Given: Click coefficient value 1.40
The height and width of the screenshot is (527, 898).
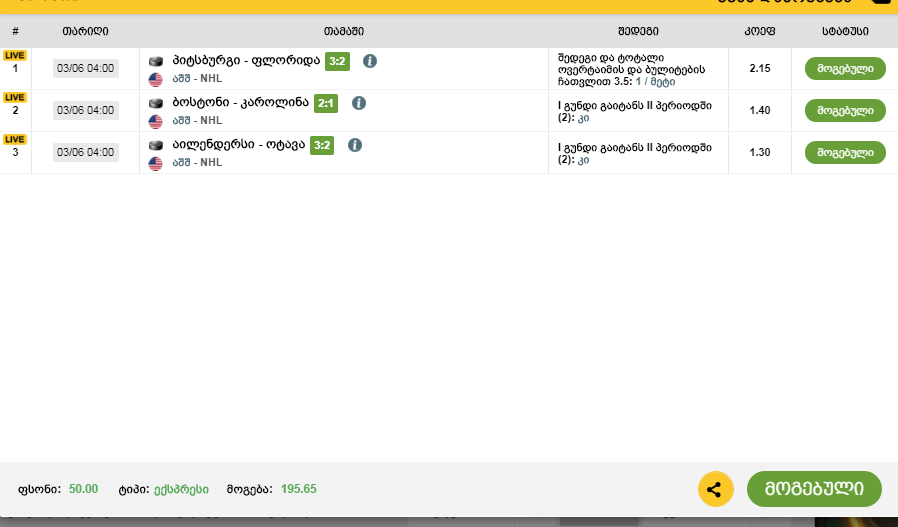Looking at the screenshot, I should click(x=760, y=110).
